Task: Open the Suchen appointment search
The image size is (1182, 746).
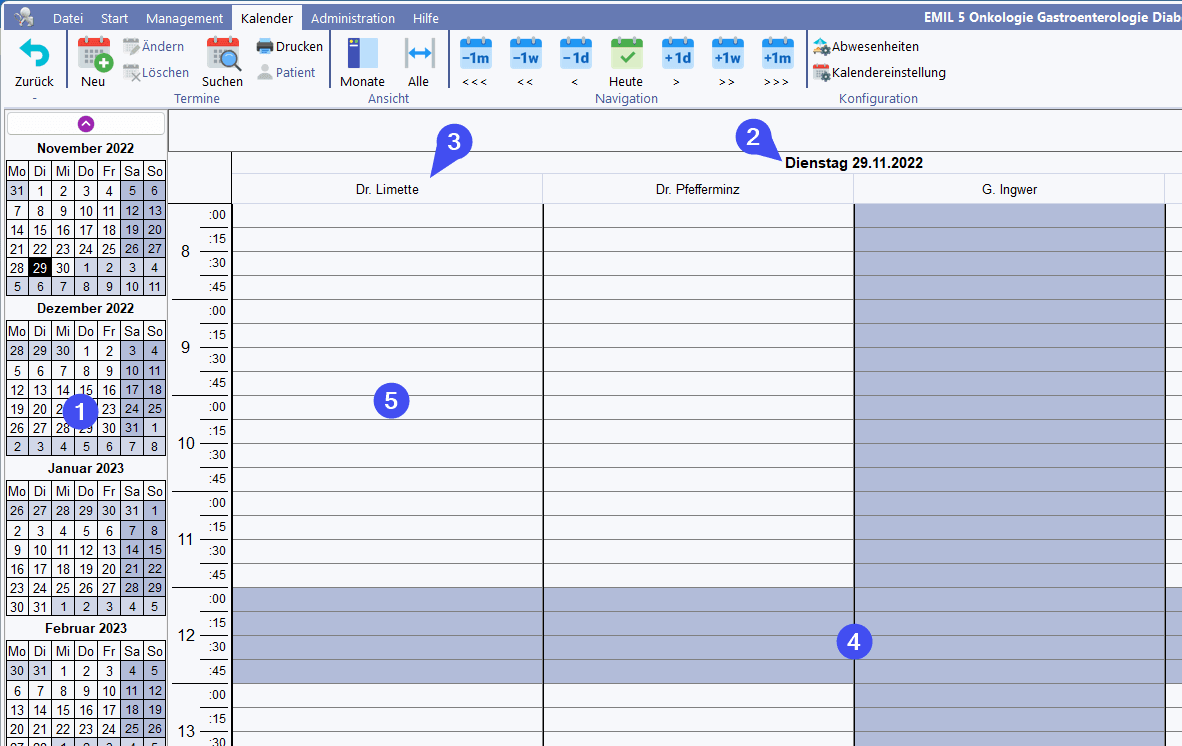Action: (222, 54)
